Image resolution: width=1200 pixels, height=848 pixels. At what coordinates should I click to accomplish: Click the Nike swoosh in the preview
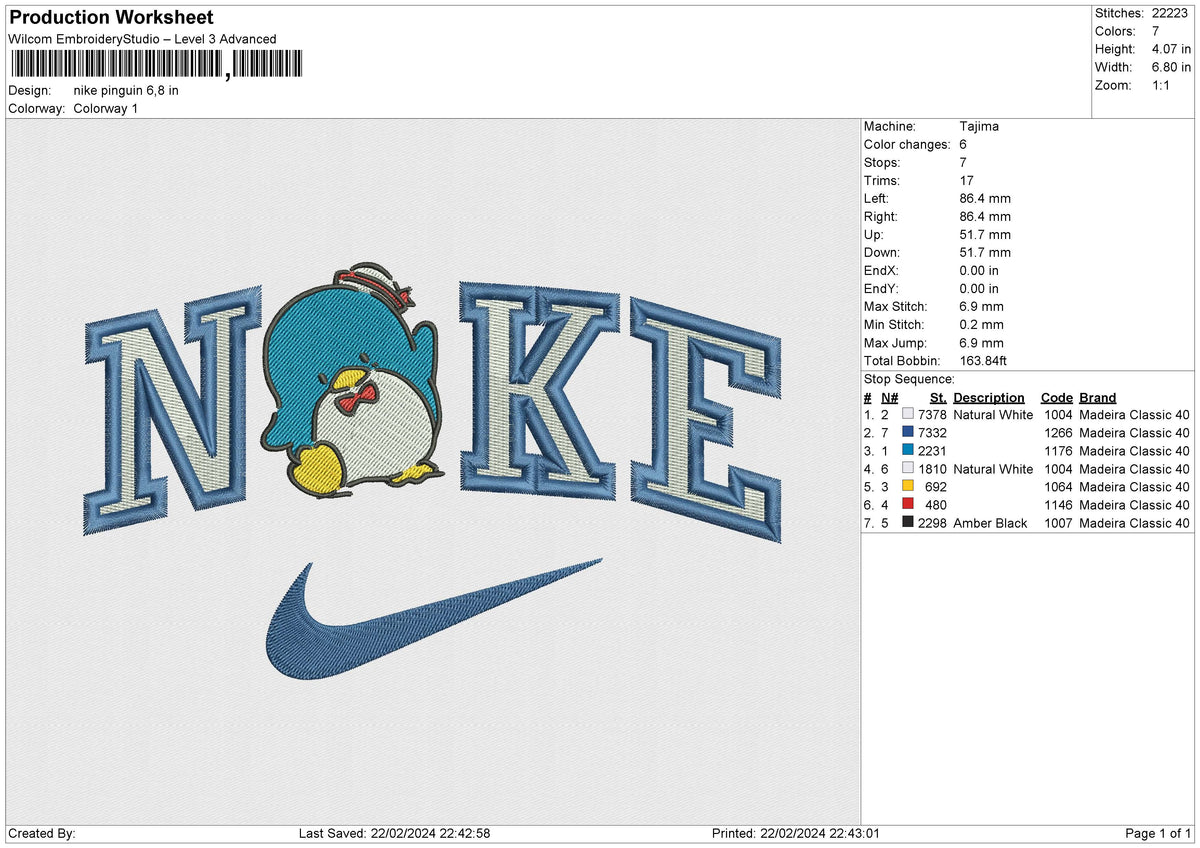(433, 617)
